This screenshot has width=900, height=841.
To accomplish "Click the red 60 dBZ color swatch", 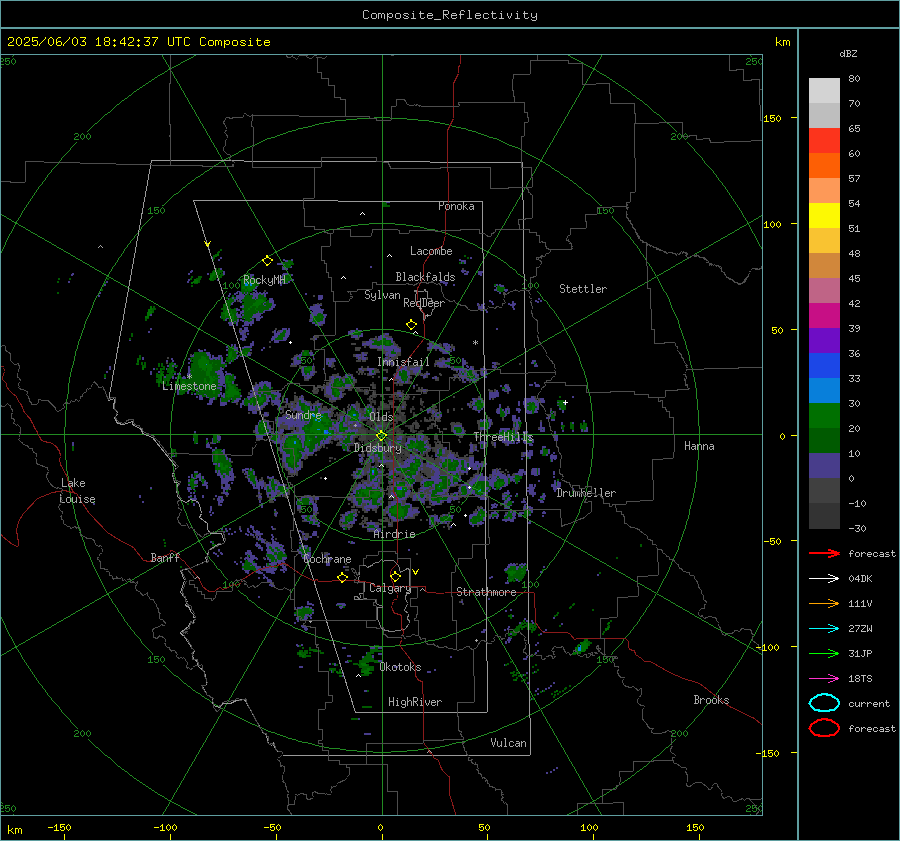I will tap(824, 141).
